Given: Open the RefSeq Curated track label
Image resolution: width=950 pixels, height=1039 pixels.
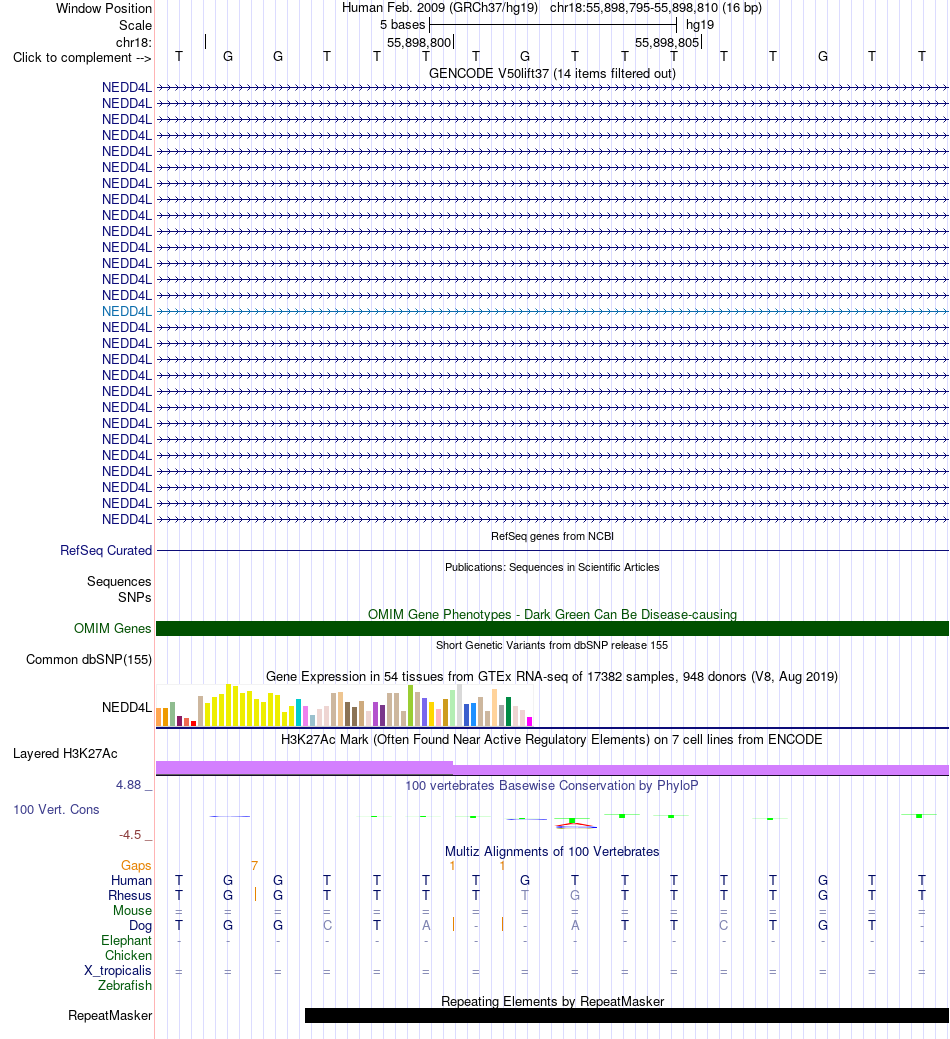Looking at the screenshot, I should click(x=106, y=551).
